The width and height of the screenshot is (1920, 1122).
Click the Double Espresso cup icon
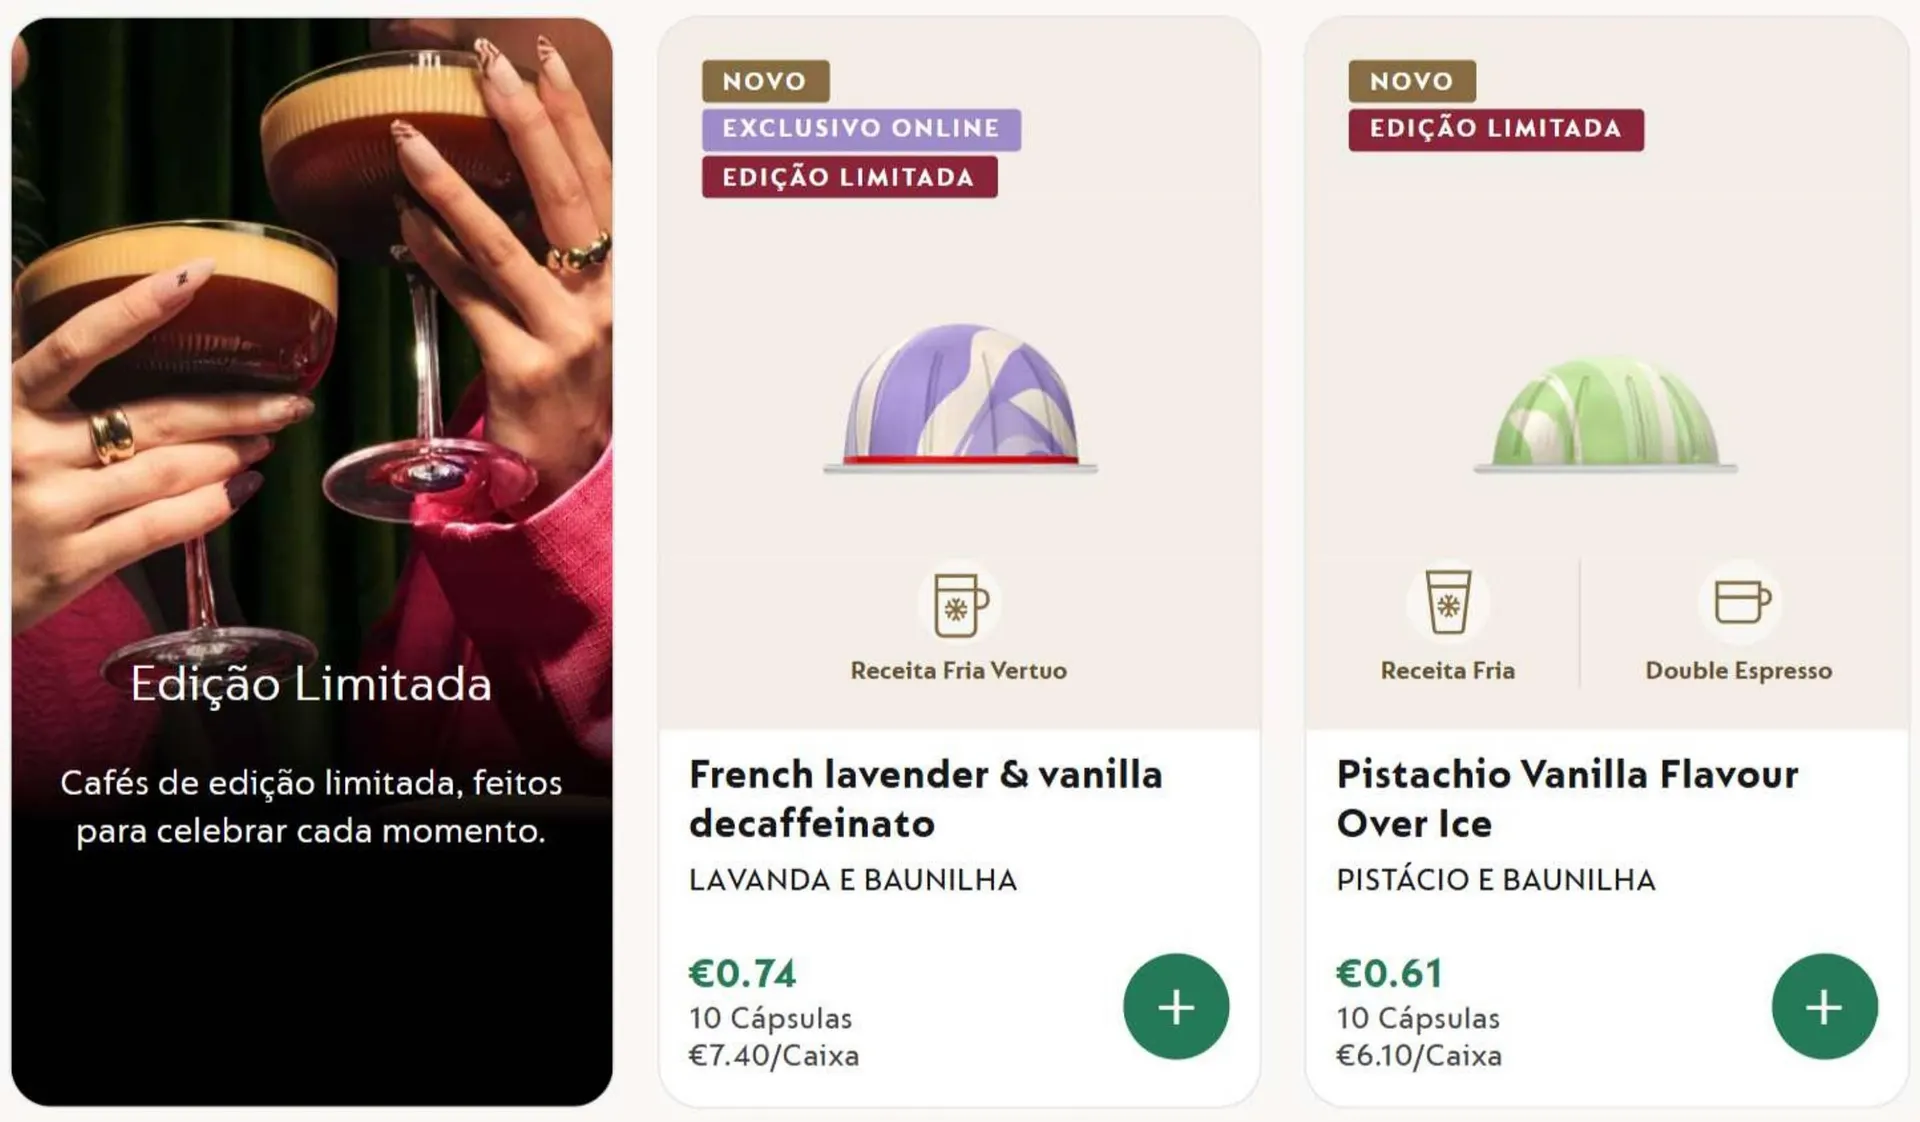[1740, 602]
